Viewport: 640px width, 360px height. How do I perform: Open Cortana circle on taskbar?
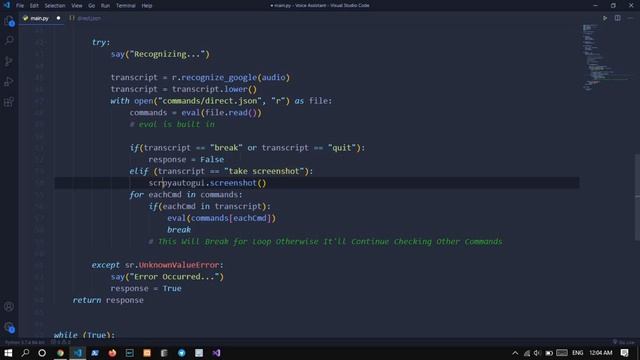click(42, 353)
